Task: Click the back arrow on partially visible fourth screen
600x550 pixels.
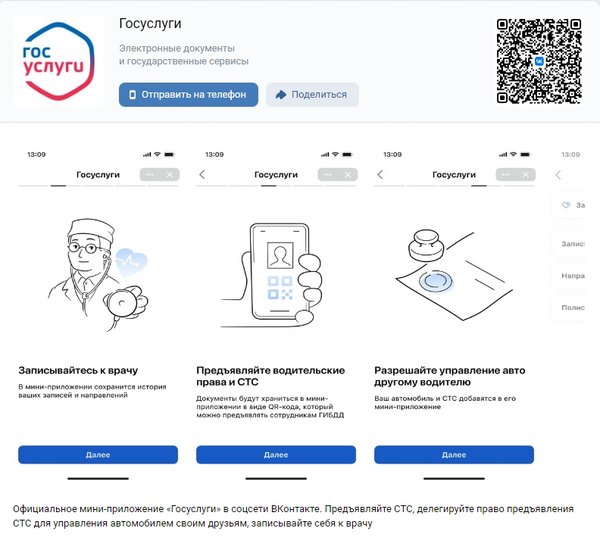Action: pos(558,175)
